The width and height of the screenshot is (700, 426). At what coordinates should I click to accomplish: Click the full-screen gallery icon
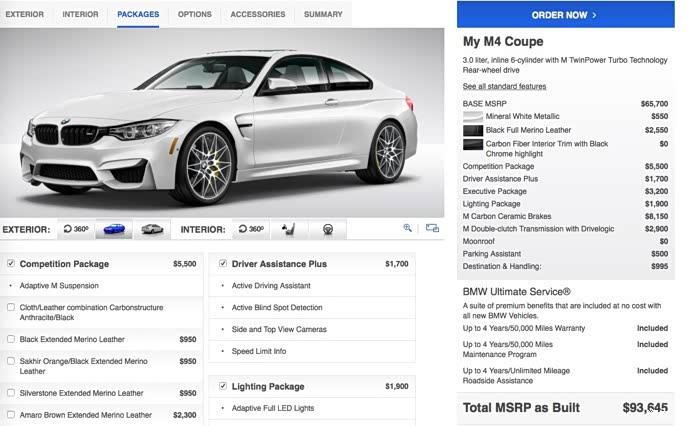[x=432, y=228]
